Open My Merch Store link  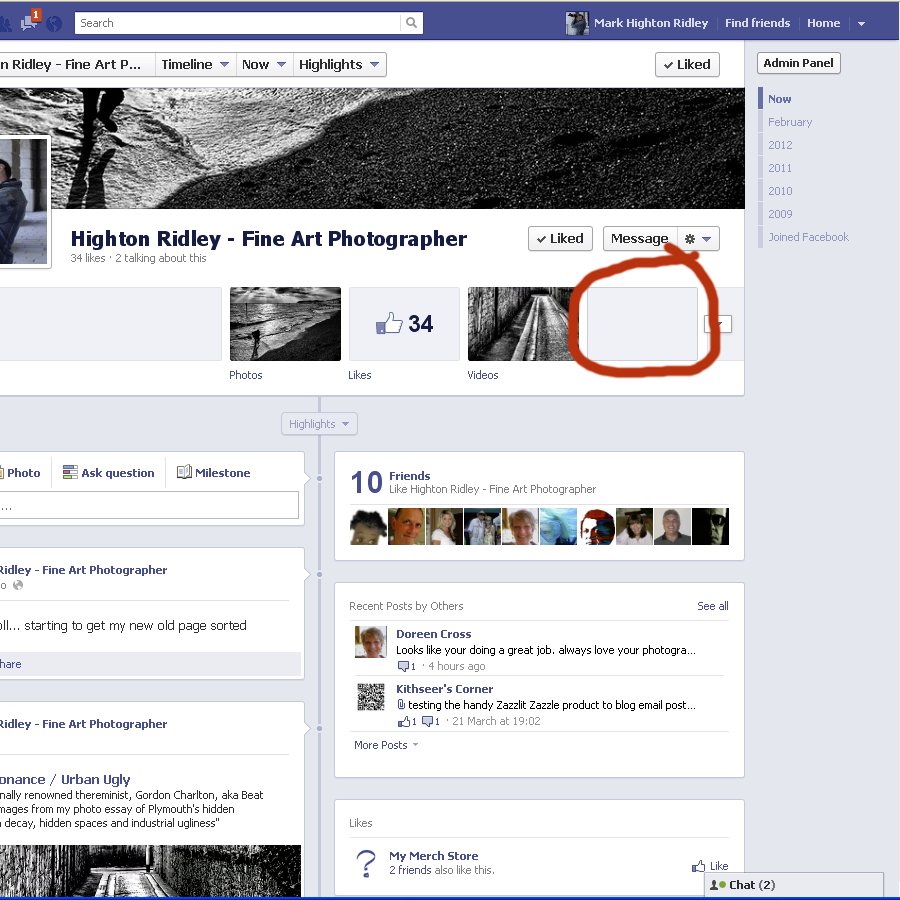pyautogui.click(x=433, y=856)
